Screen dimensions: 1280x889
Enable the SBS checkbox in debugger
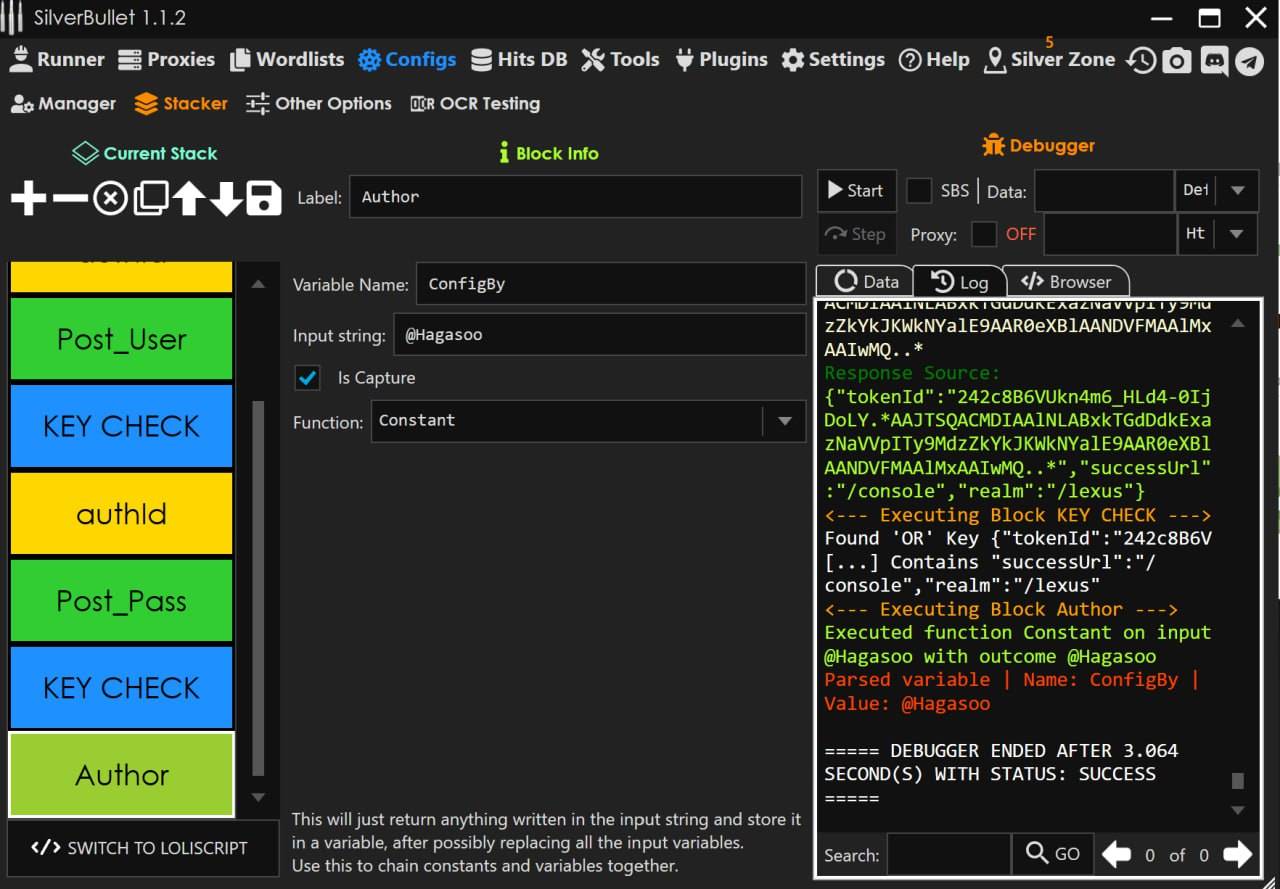(x=918, y=191)
